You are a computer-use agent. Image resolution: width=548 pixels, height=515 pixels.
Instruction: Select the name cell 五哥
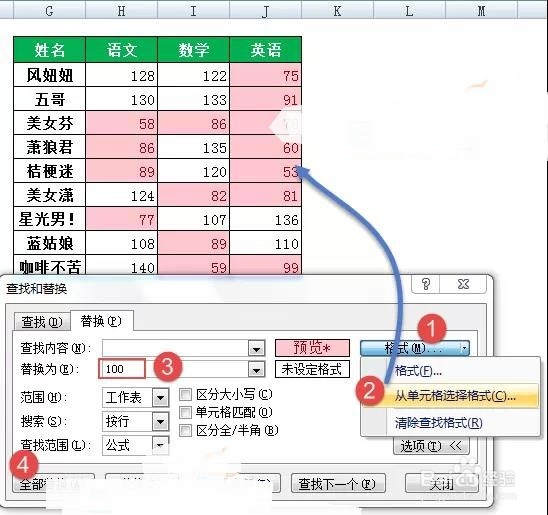pos(49,99)
